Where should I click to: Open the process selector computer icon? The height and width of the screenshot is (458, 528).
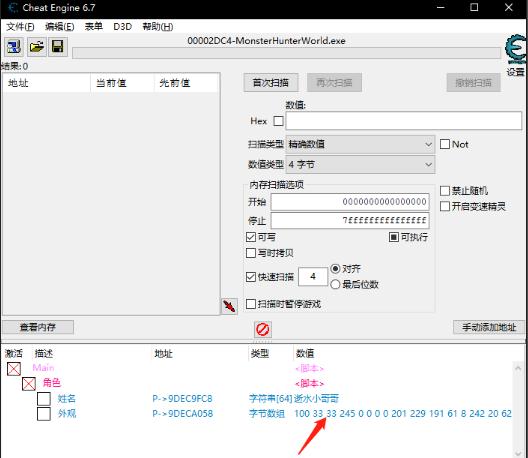tap(14, 46)
